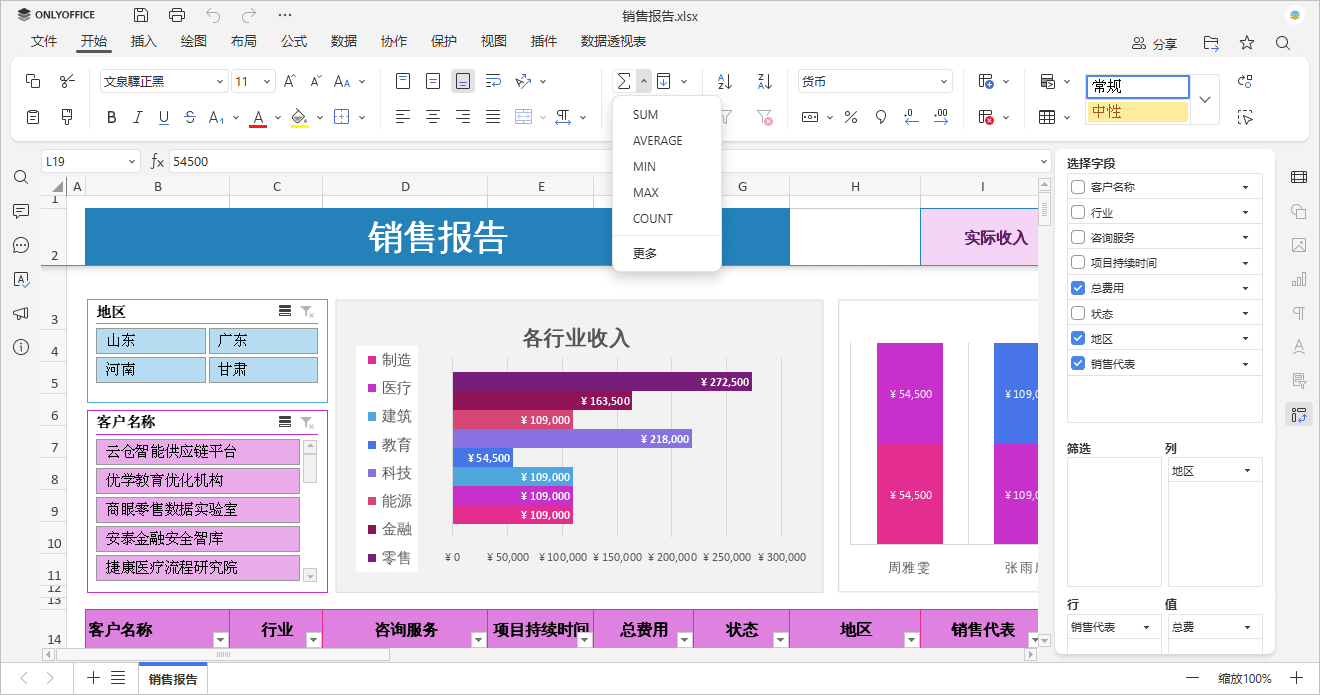Open the Find search sidebar icon

click(21, 177)
